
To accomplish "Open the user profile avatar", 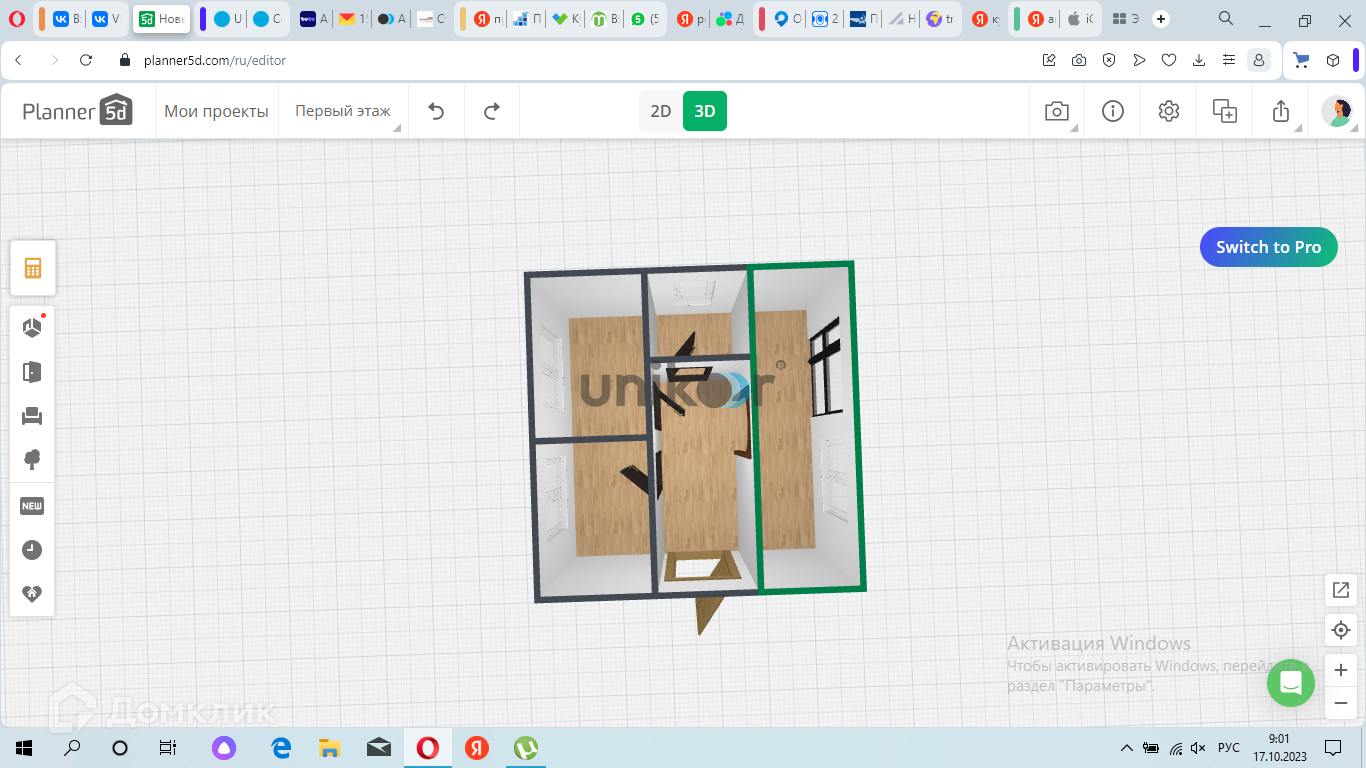I will click(x=1337, y=111).
